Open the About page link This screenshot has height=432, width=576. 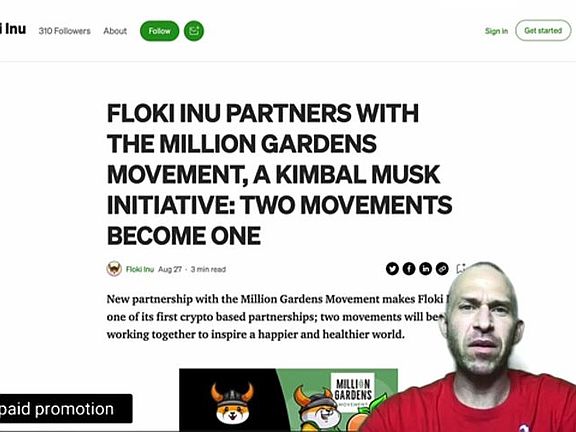pos(115,31)
